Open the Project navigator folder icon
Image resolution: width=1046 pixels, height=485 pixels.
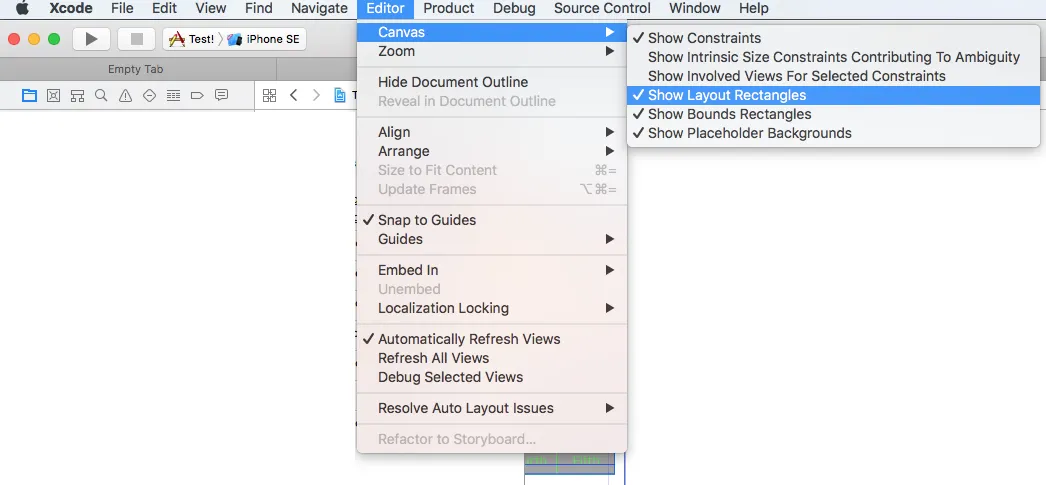29,95
